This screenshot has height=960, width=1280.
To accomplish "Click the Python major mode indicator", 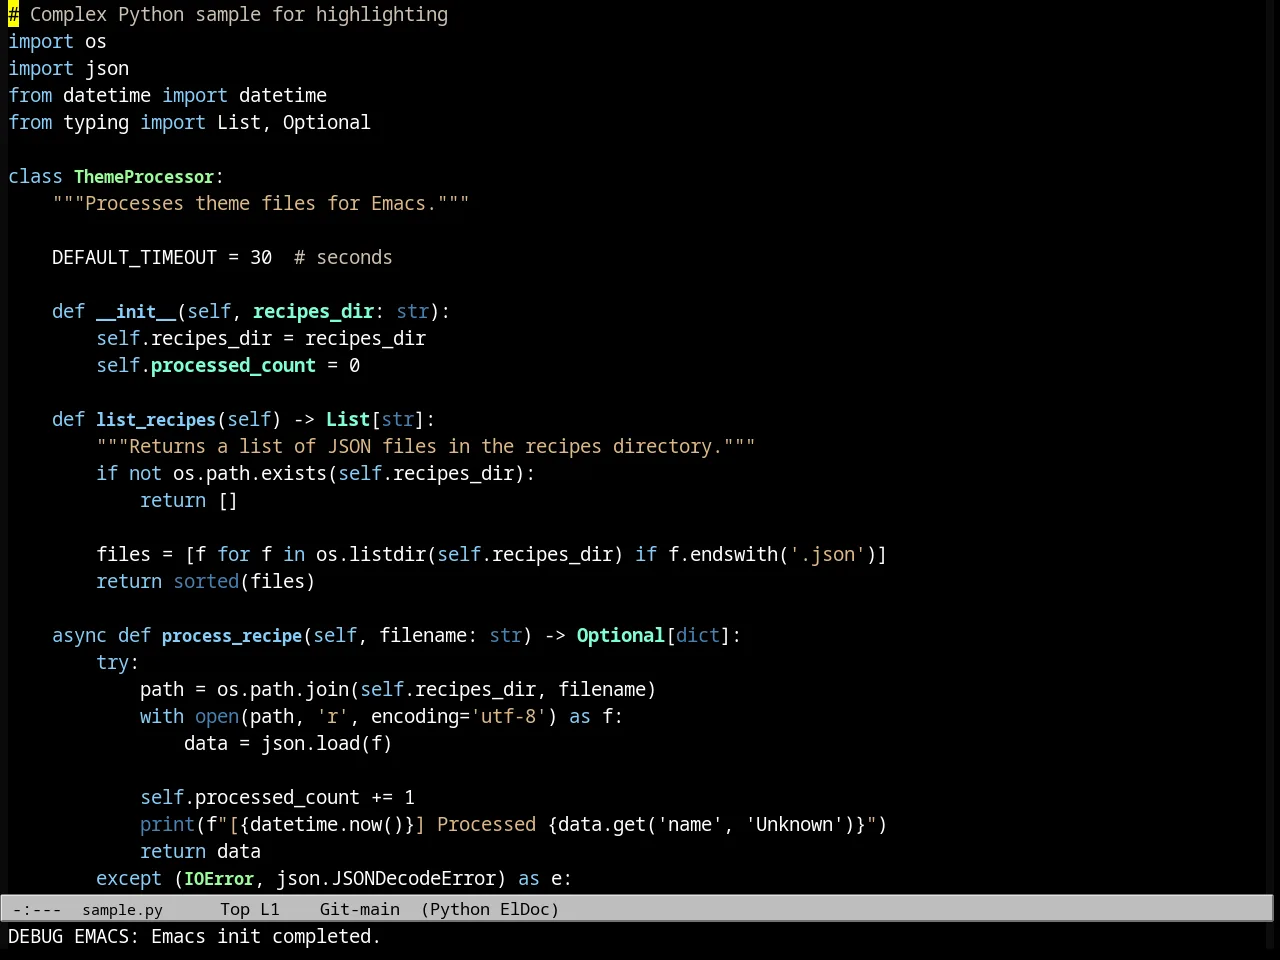I will click(460, 909).
